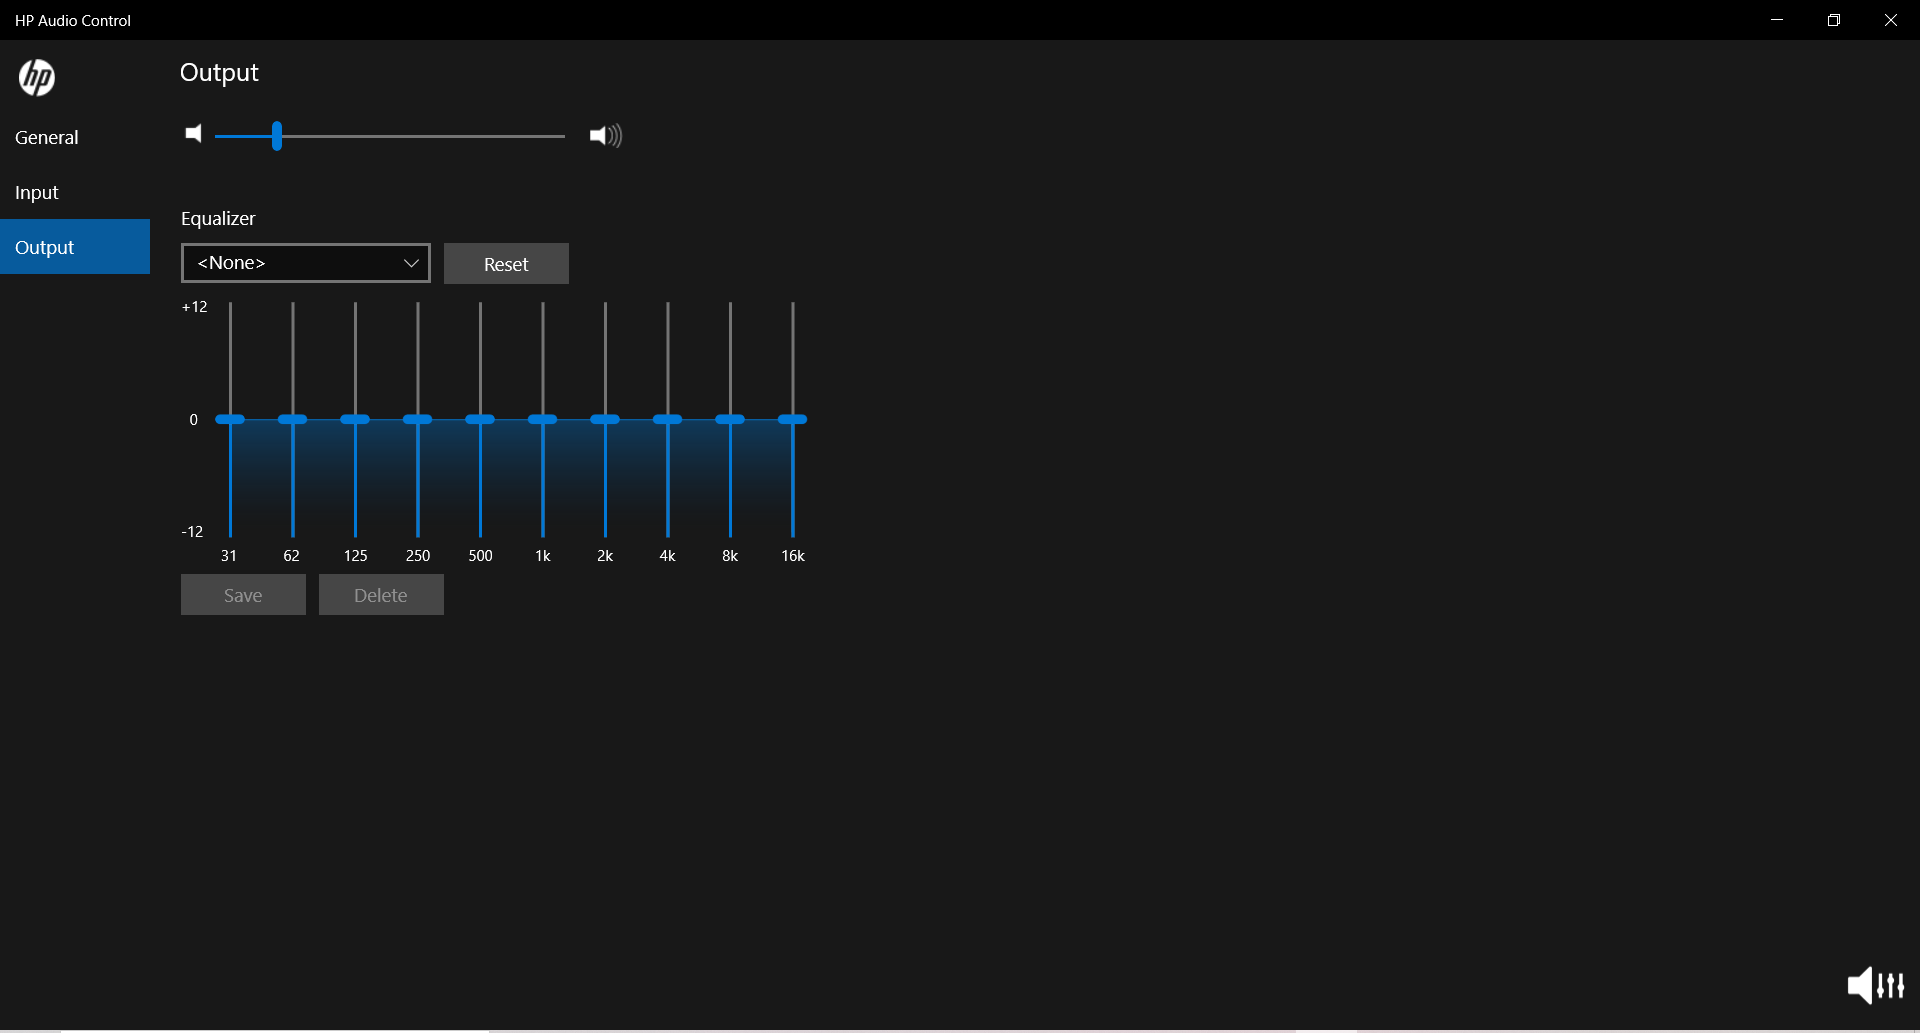
Task: Click the 31 Hz band slider handle
Action: click(229, 419)
